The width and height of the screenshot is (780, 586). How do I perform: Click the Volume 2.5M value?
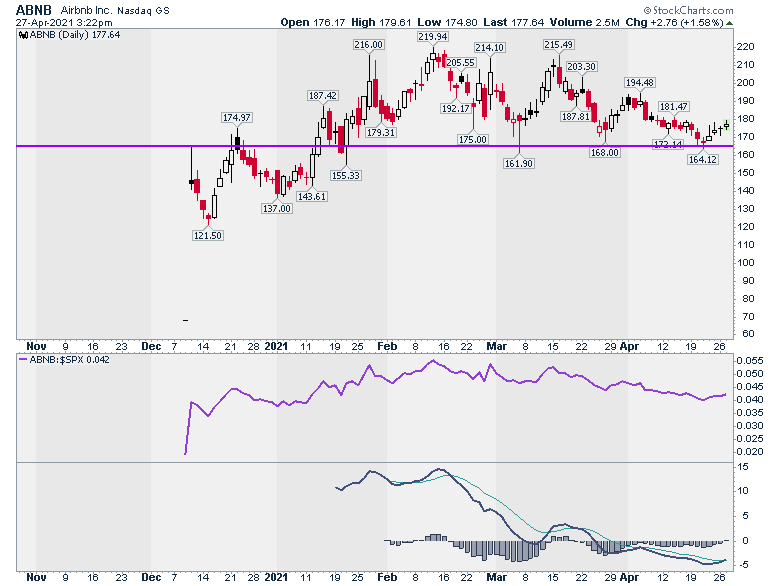pos(585,22)
